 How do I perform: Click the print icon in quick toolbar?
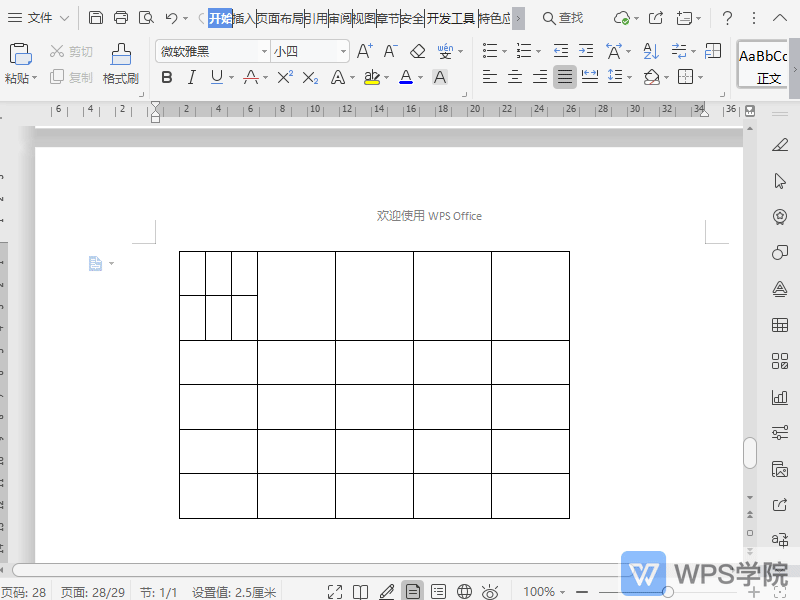point(121,18)
